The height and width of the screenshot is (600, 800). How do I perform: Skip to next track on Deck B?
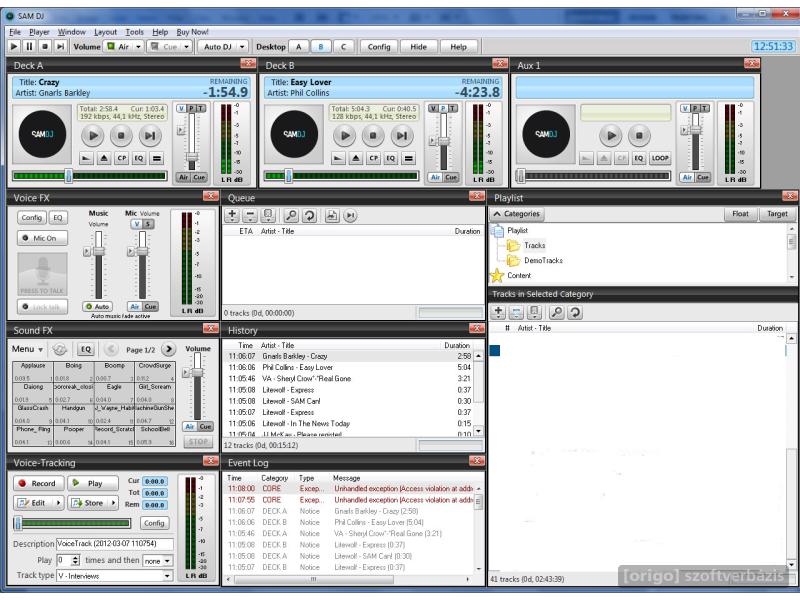click(x=402, y=136)
